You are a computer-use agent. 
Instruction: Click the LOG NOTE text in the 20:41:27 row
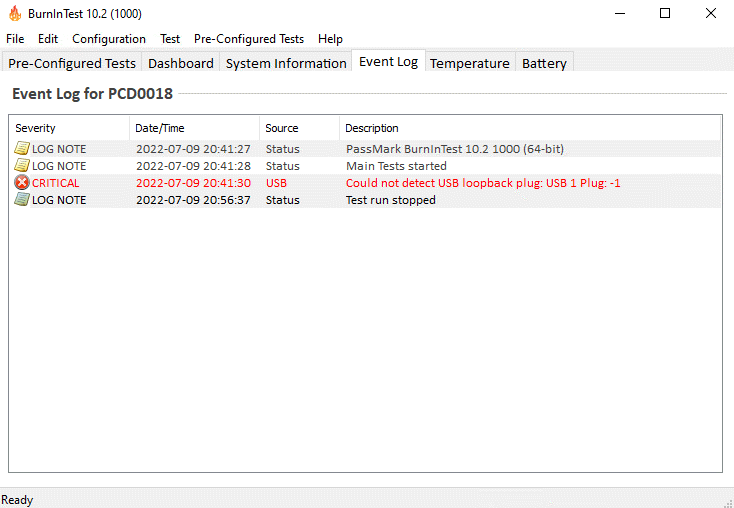pyautogui.click(x=59, y=149)
